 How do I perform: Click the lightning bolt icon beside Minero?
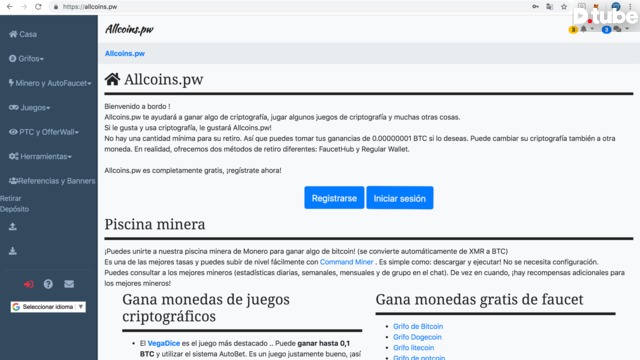11,83
